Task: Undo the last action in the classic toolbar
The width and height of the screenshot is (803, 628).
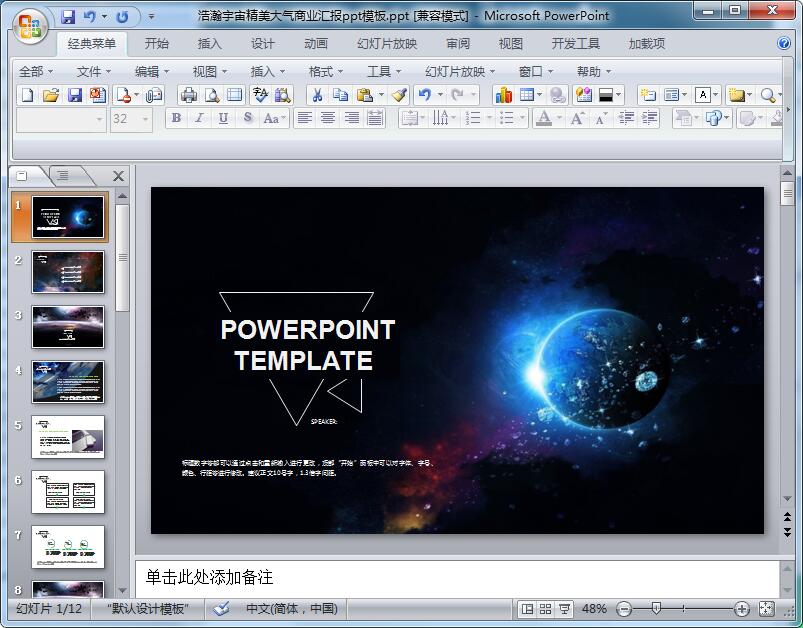Action: coord(425,95)
